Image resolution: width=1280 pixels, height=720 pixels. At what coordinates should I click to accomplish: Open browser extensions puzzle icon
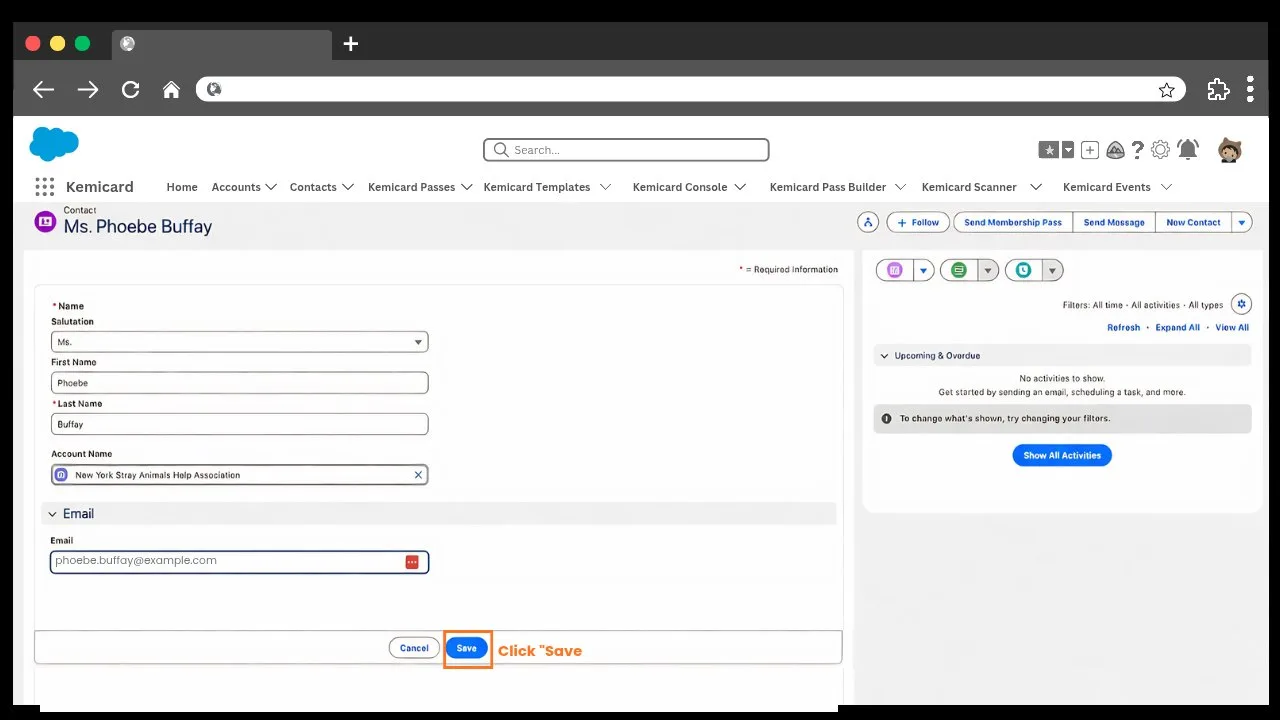tap(1218, 89)
